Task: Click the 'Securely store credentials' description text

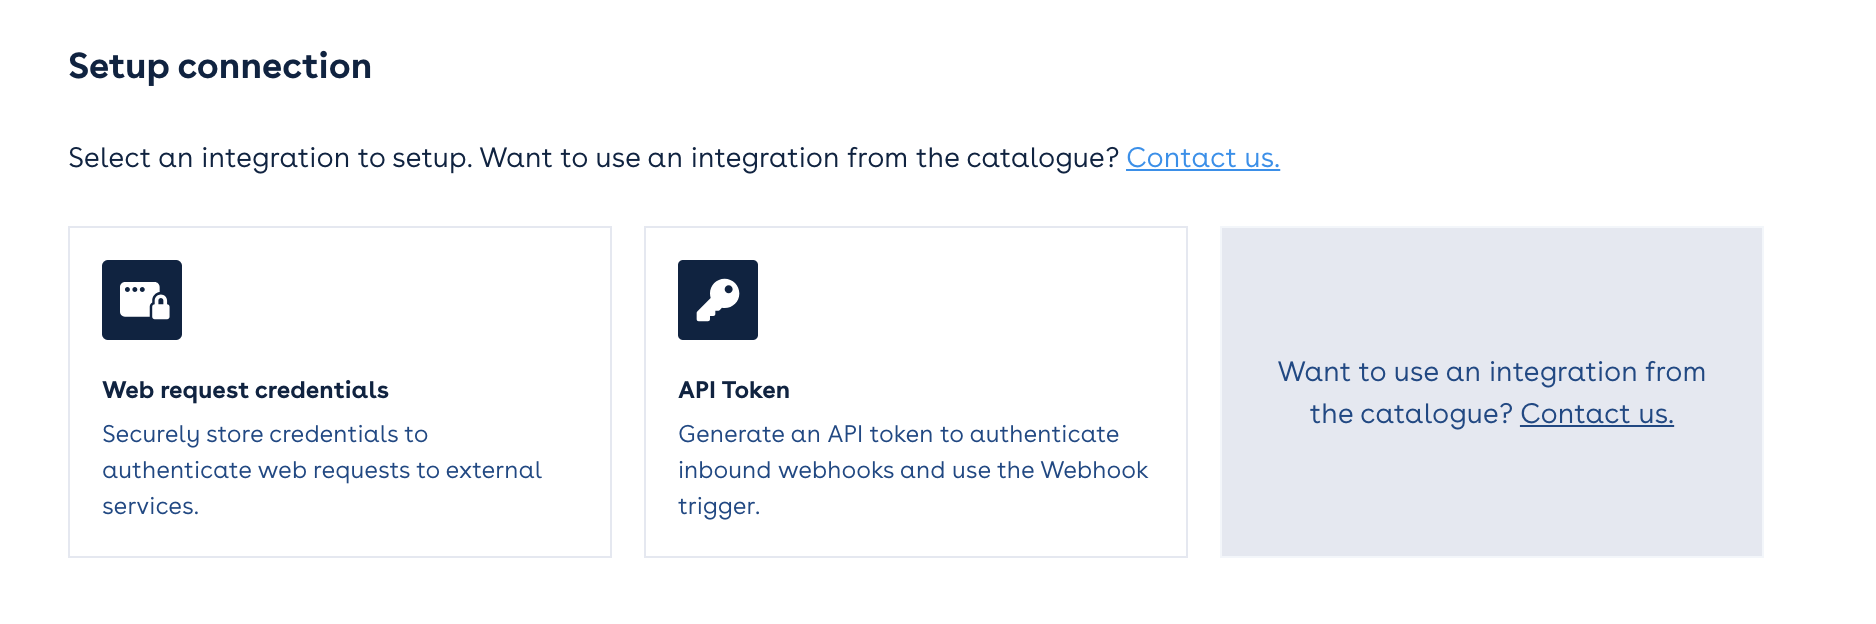Action: (265, 434)
